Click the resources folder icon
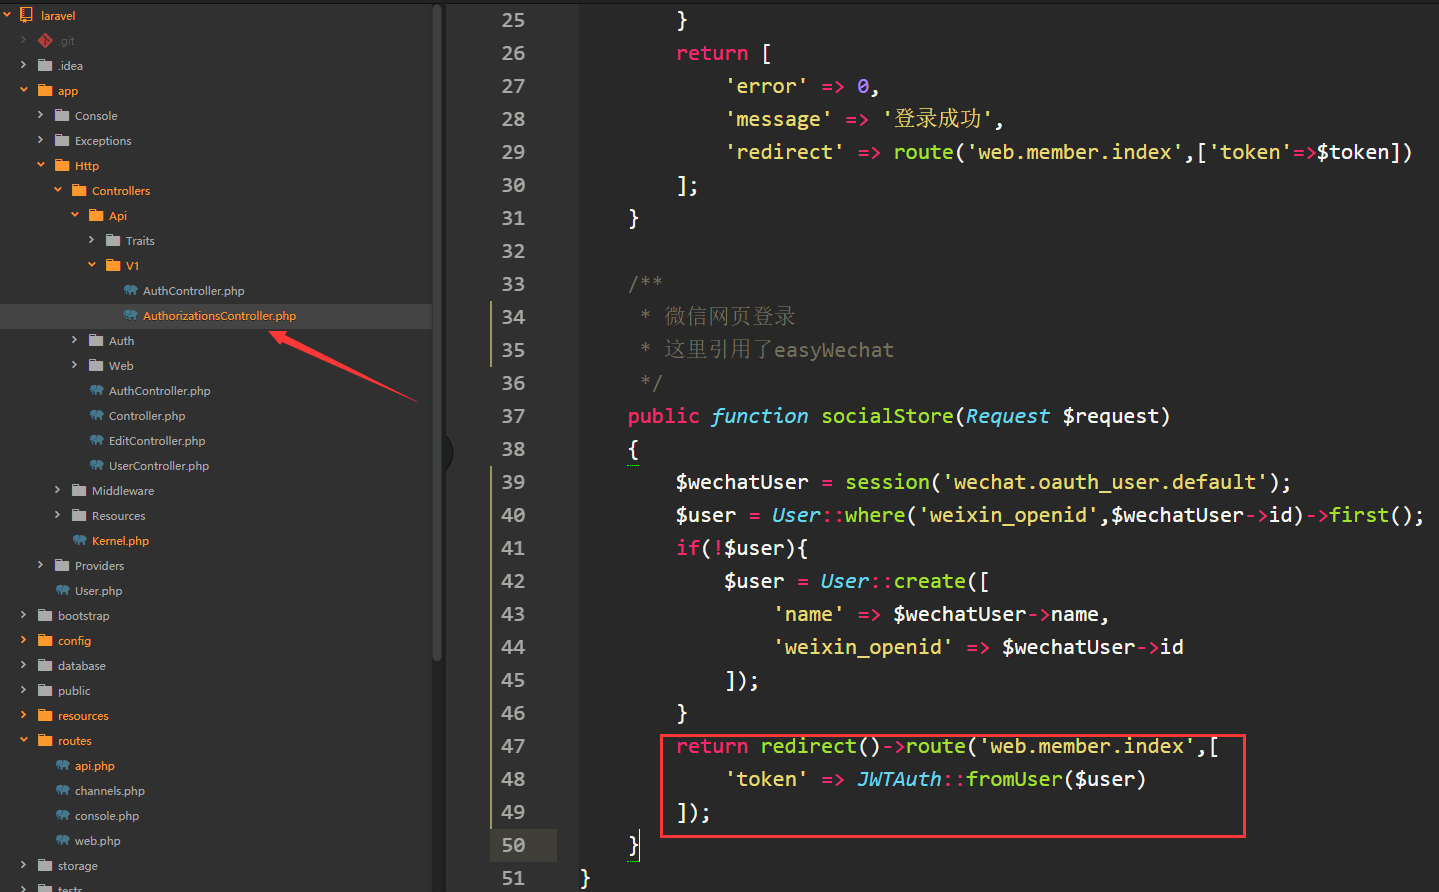This screenshot has width=1439, height=892. [x=45, y=715]
